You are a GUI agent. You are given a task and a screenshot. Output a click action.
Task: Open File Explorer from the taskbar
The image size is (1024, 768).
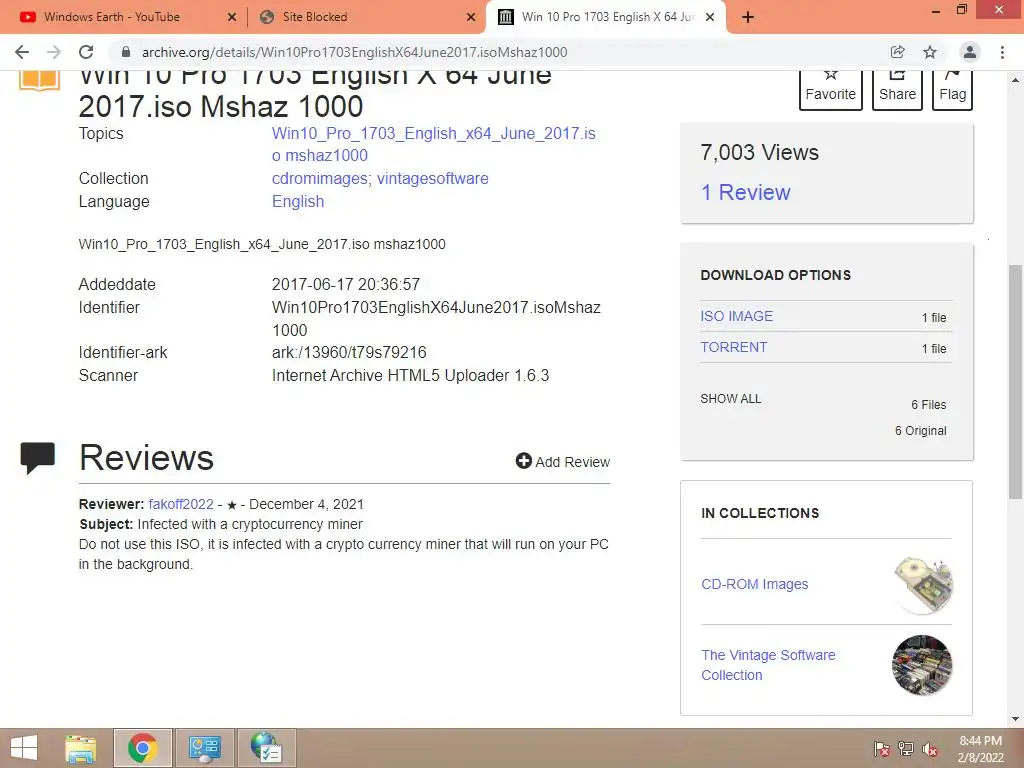[x=81, y=748]
